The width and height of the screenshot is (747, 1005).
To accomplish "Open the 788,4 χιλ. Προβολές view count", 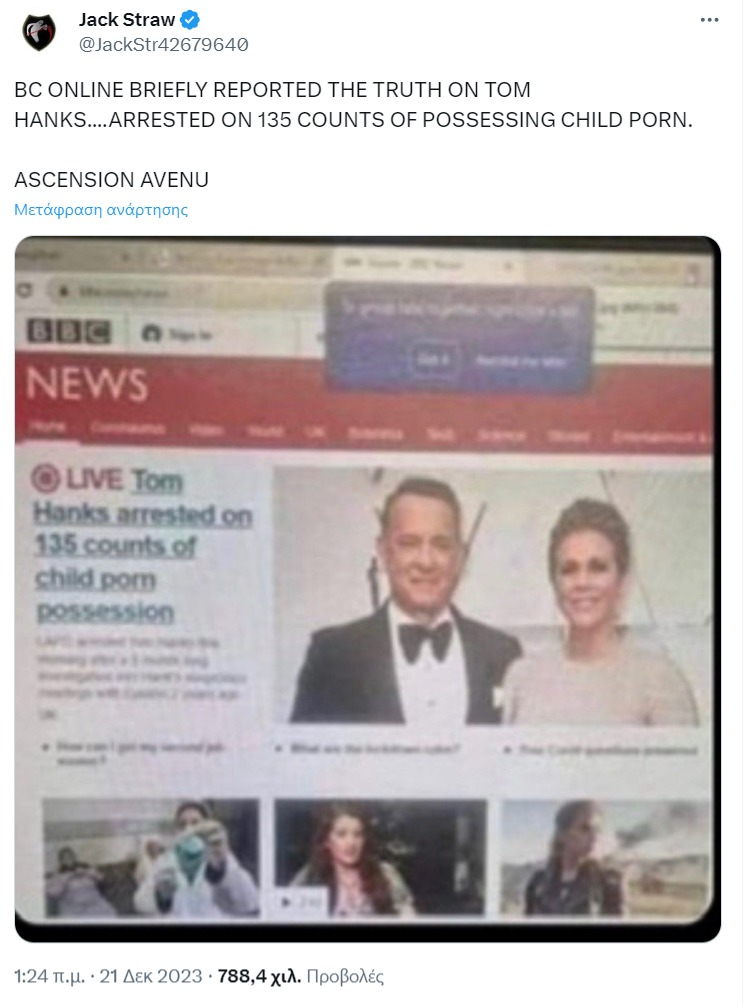I will [x=301, y=976].
